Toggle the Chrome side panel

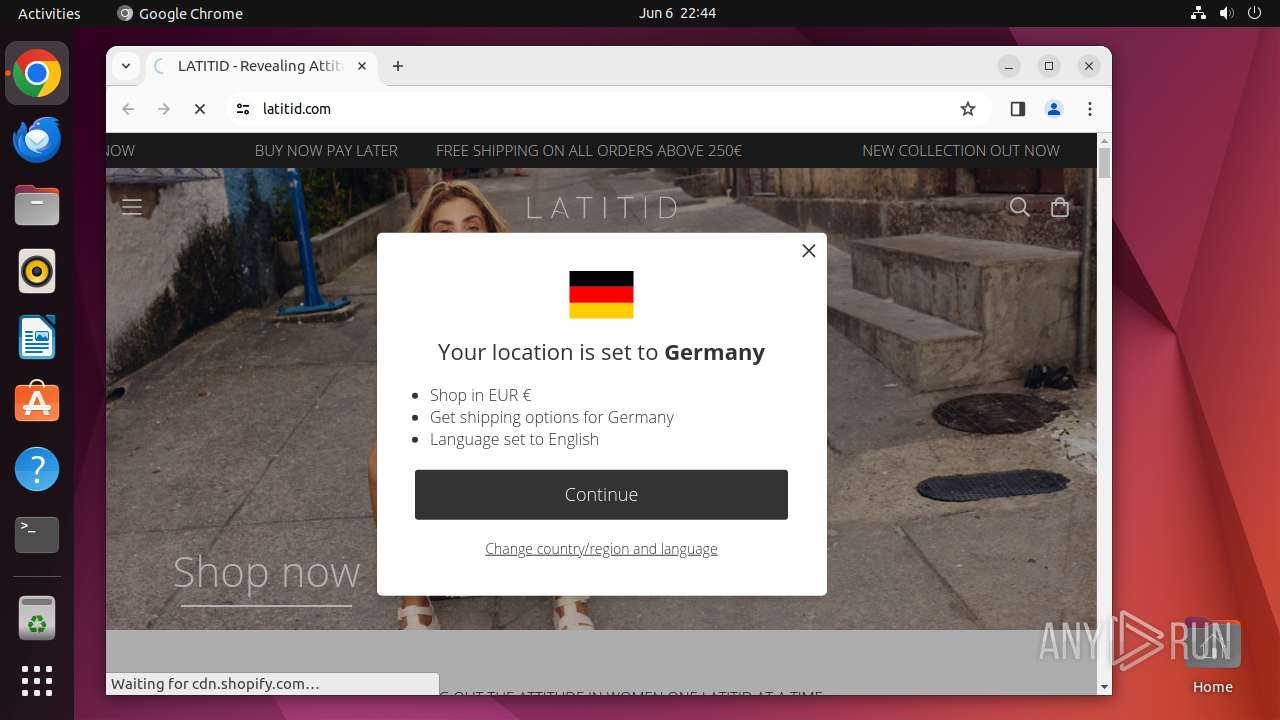[x=1018, y=109]
